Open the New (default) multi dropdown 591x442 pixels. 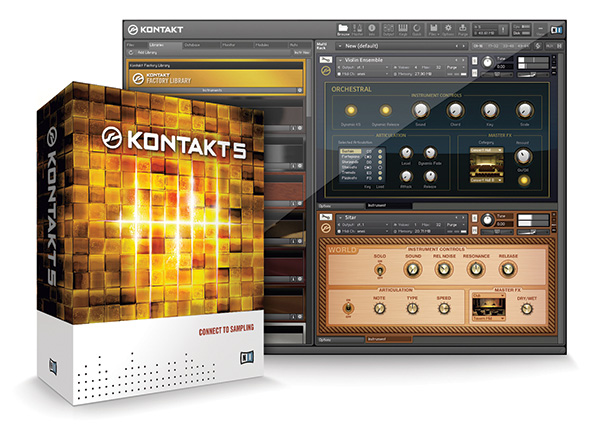[x=340, y=46]
